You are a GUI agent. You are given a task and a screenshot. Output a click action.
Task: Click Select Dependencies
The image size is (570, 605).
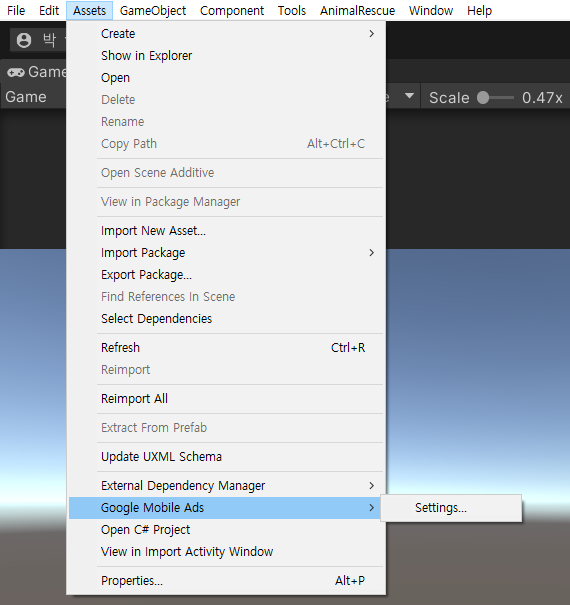pyautogui.click(x=226, y=319)
